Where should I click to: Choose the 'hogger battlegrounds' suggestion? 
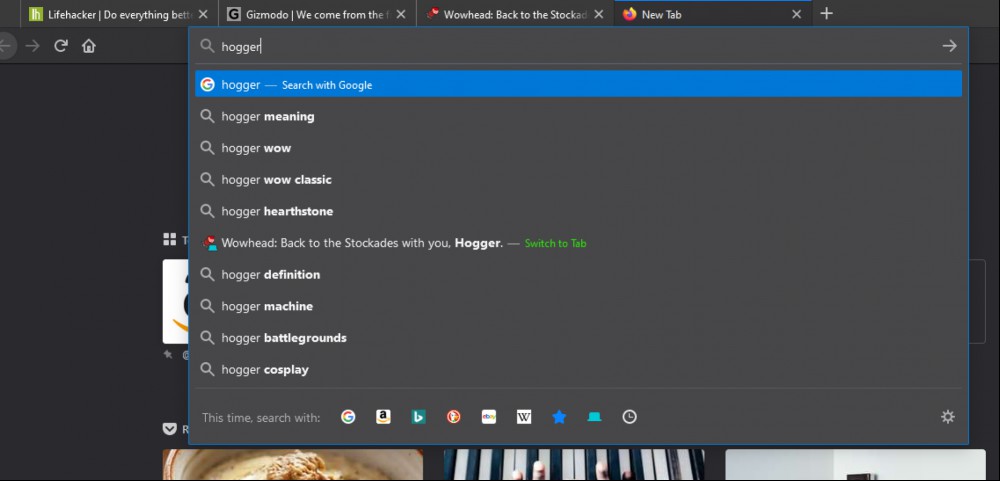578,338
